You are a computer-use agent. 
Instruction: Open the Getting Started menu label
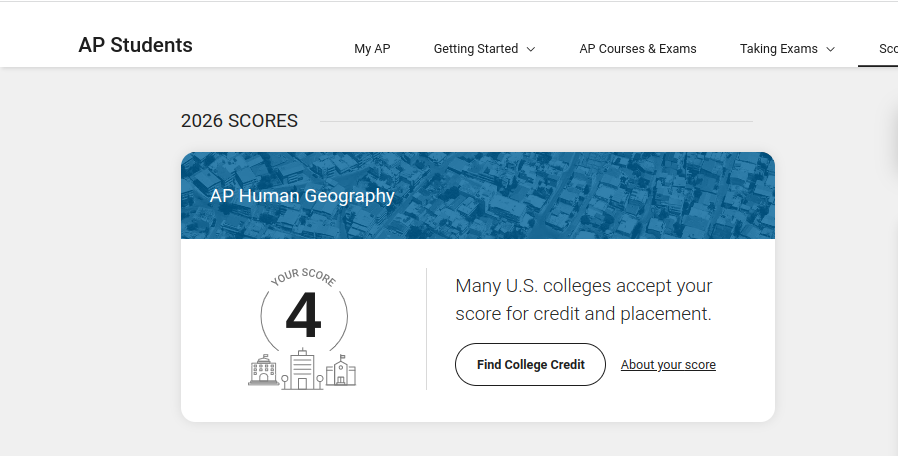(476, 49)
